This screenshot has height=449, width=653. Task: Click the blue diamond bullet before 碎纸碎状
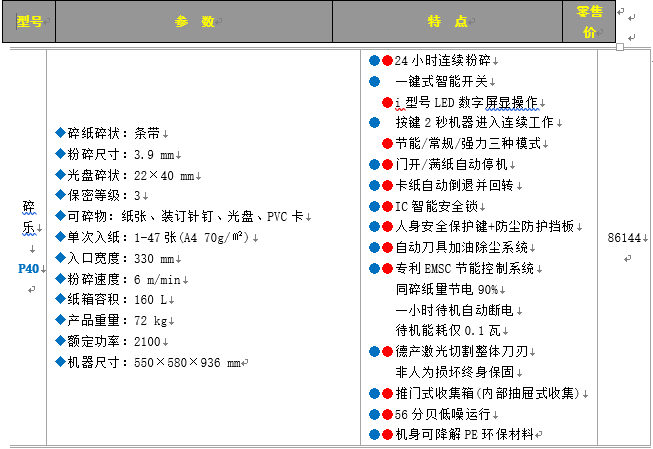[x=60, y=133]
